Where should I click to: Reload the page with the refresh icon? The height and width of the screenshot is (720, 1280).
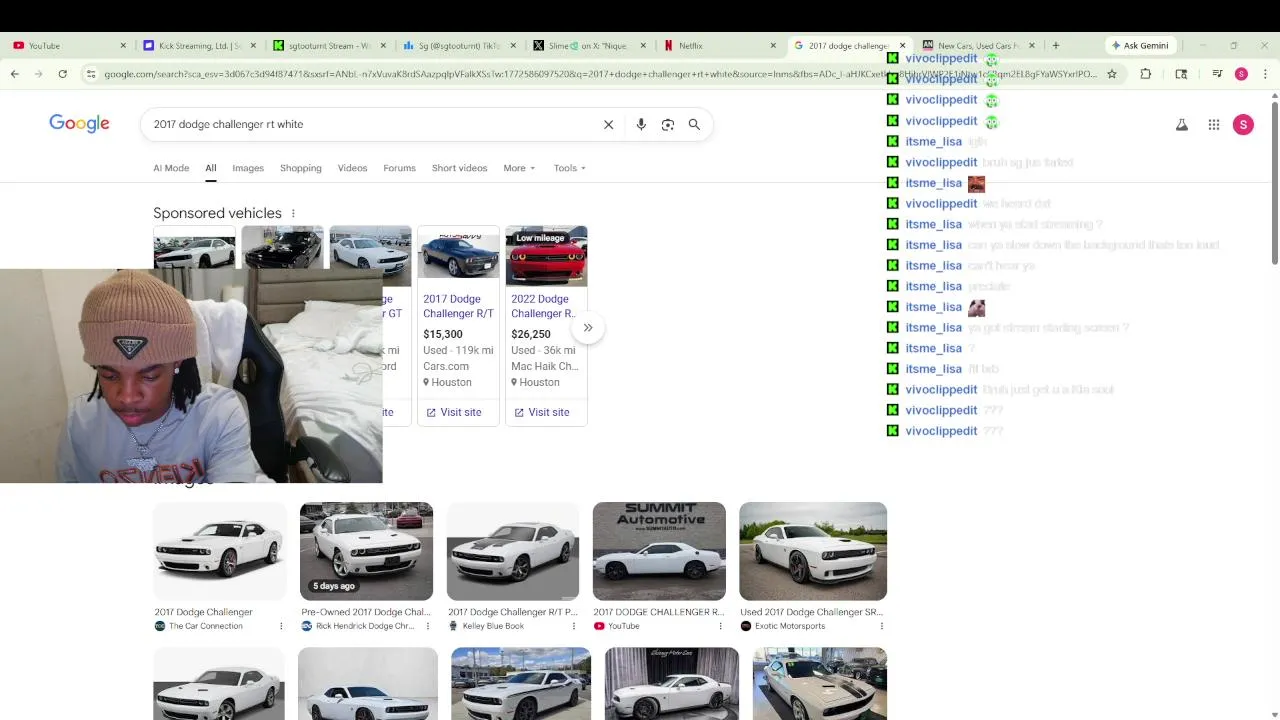click(x=62, y=74)
